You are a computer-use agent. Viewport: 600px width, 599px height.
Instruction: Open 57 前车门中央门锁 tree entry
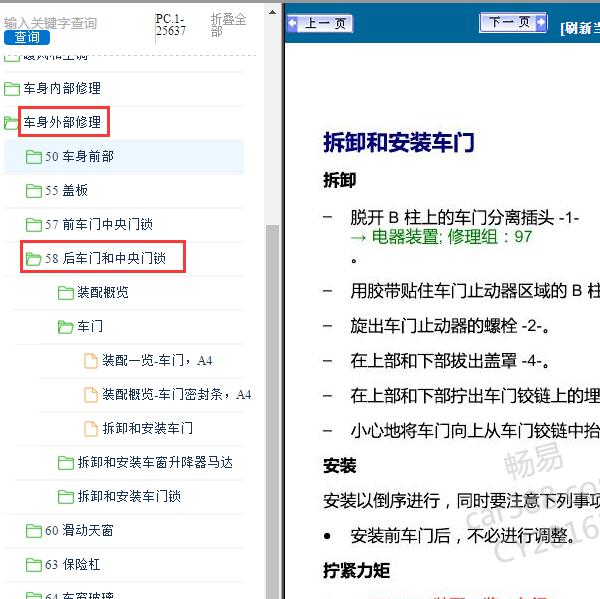point(99,224)
